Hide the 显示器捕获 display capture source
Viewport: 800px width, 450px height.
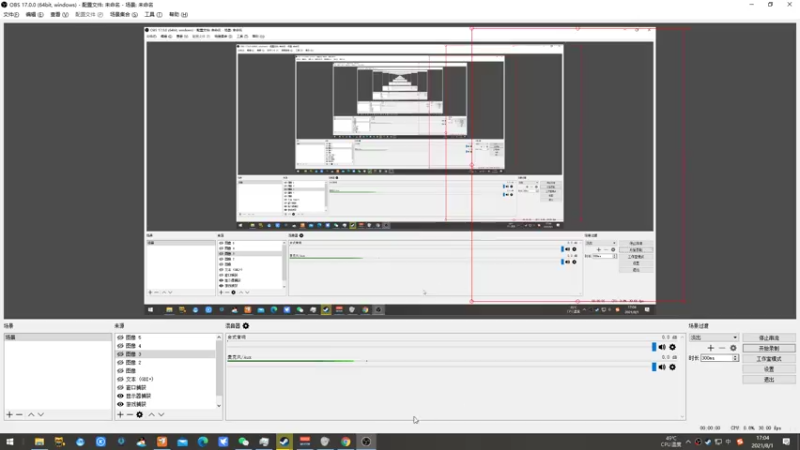120,396
